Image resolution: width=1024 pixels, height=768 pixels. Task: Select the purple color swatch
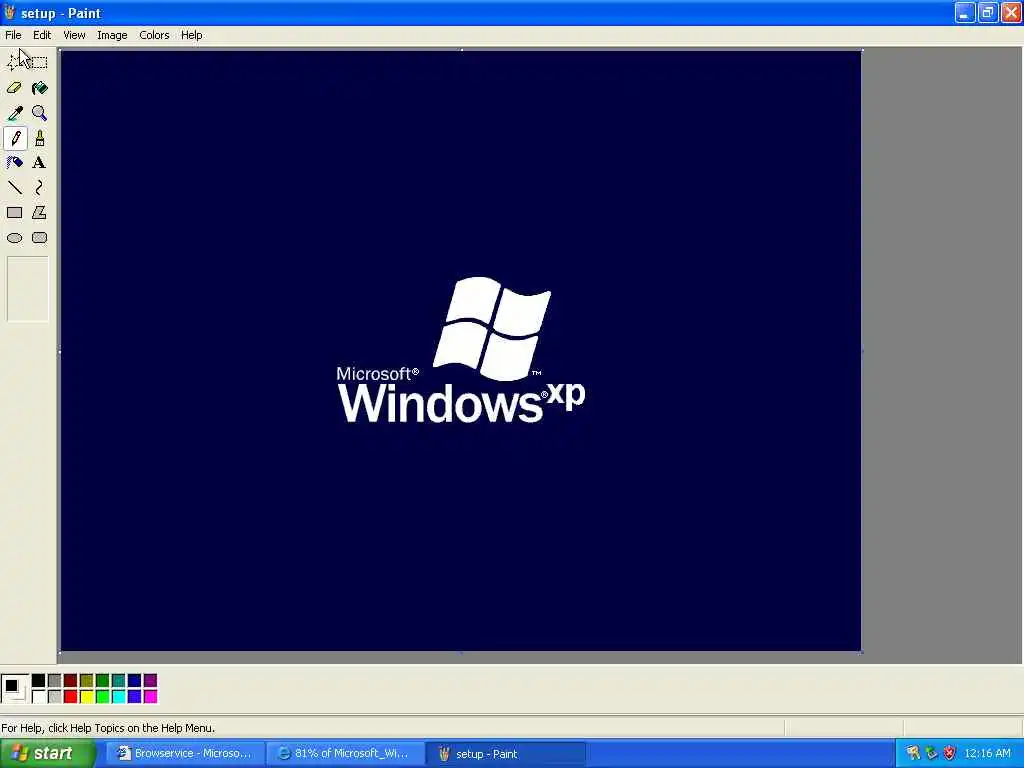point(151,681)
